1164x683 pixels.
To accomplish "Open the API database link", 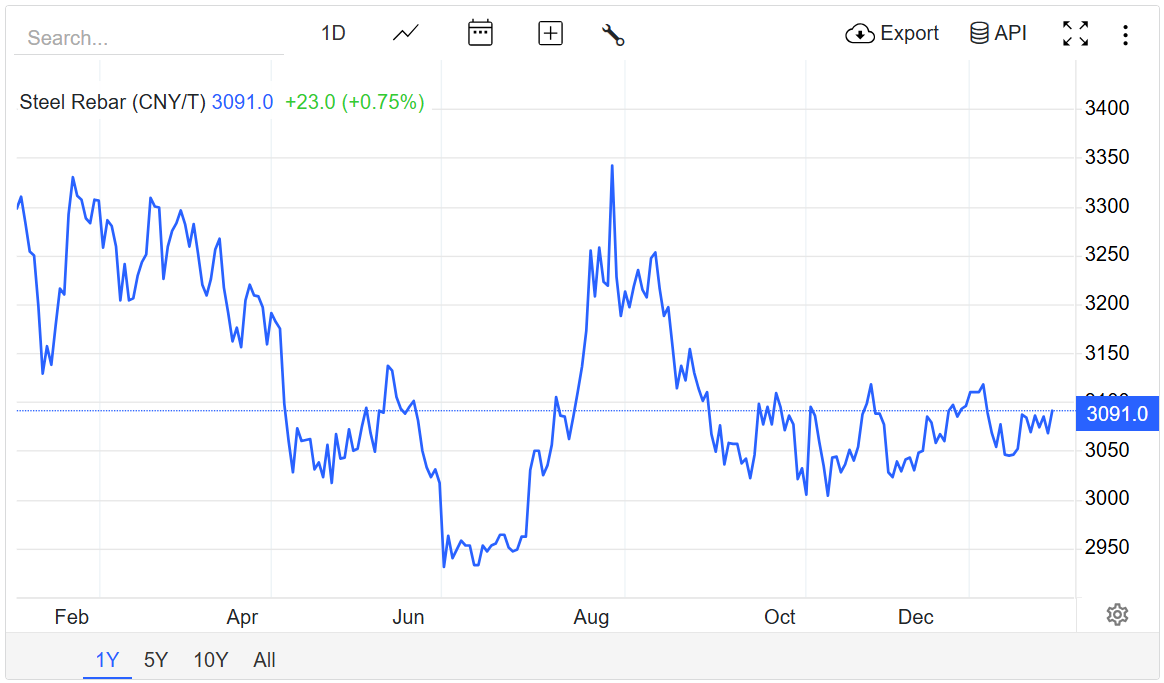I will coord(998,34).
